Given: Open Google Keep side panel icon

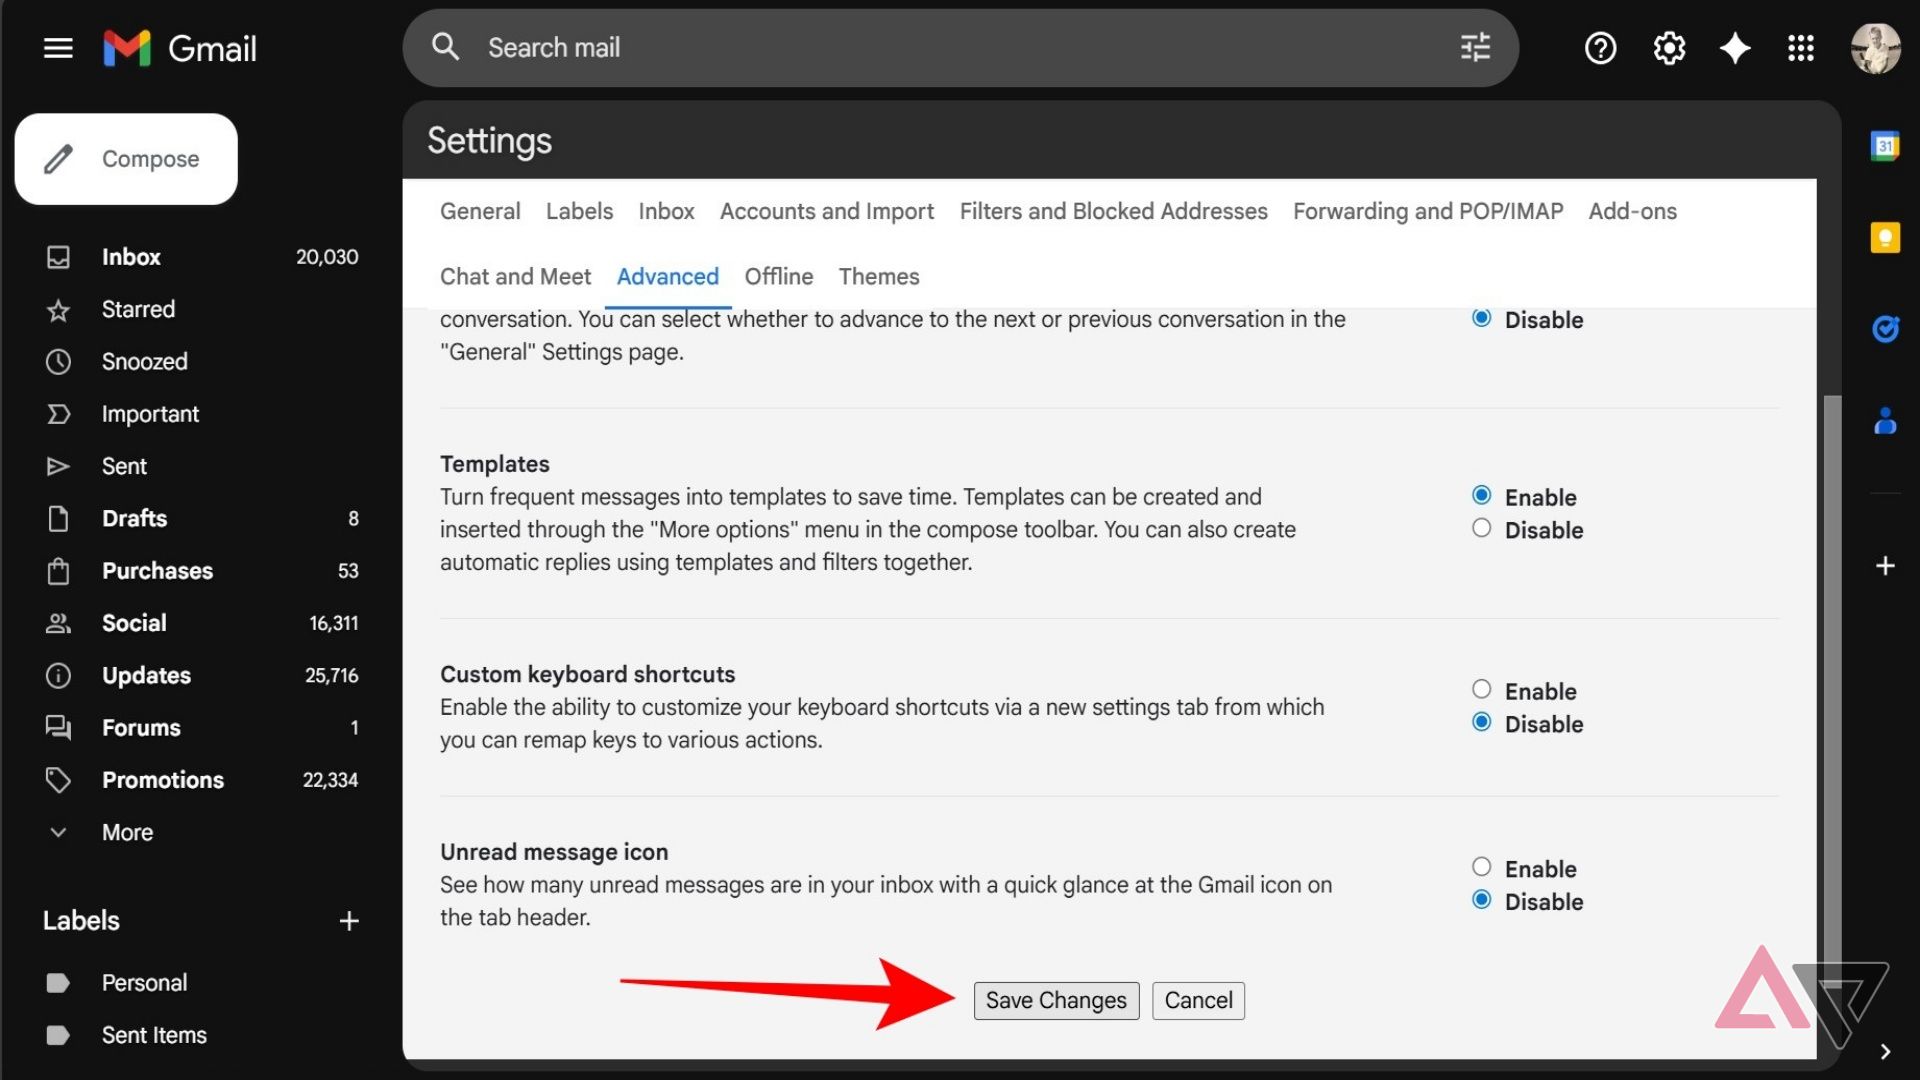Looking at the screenshot, I should (1885, 238).
